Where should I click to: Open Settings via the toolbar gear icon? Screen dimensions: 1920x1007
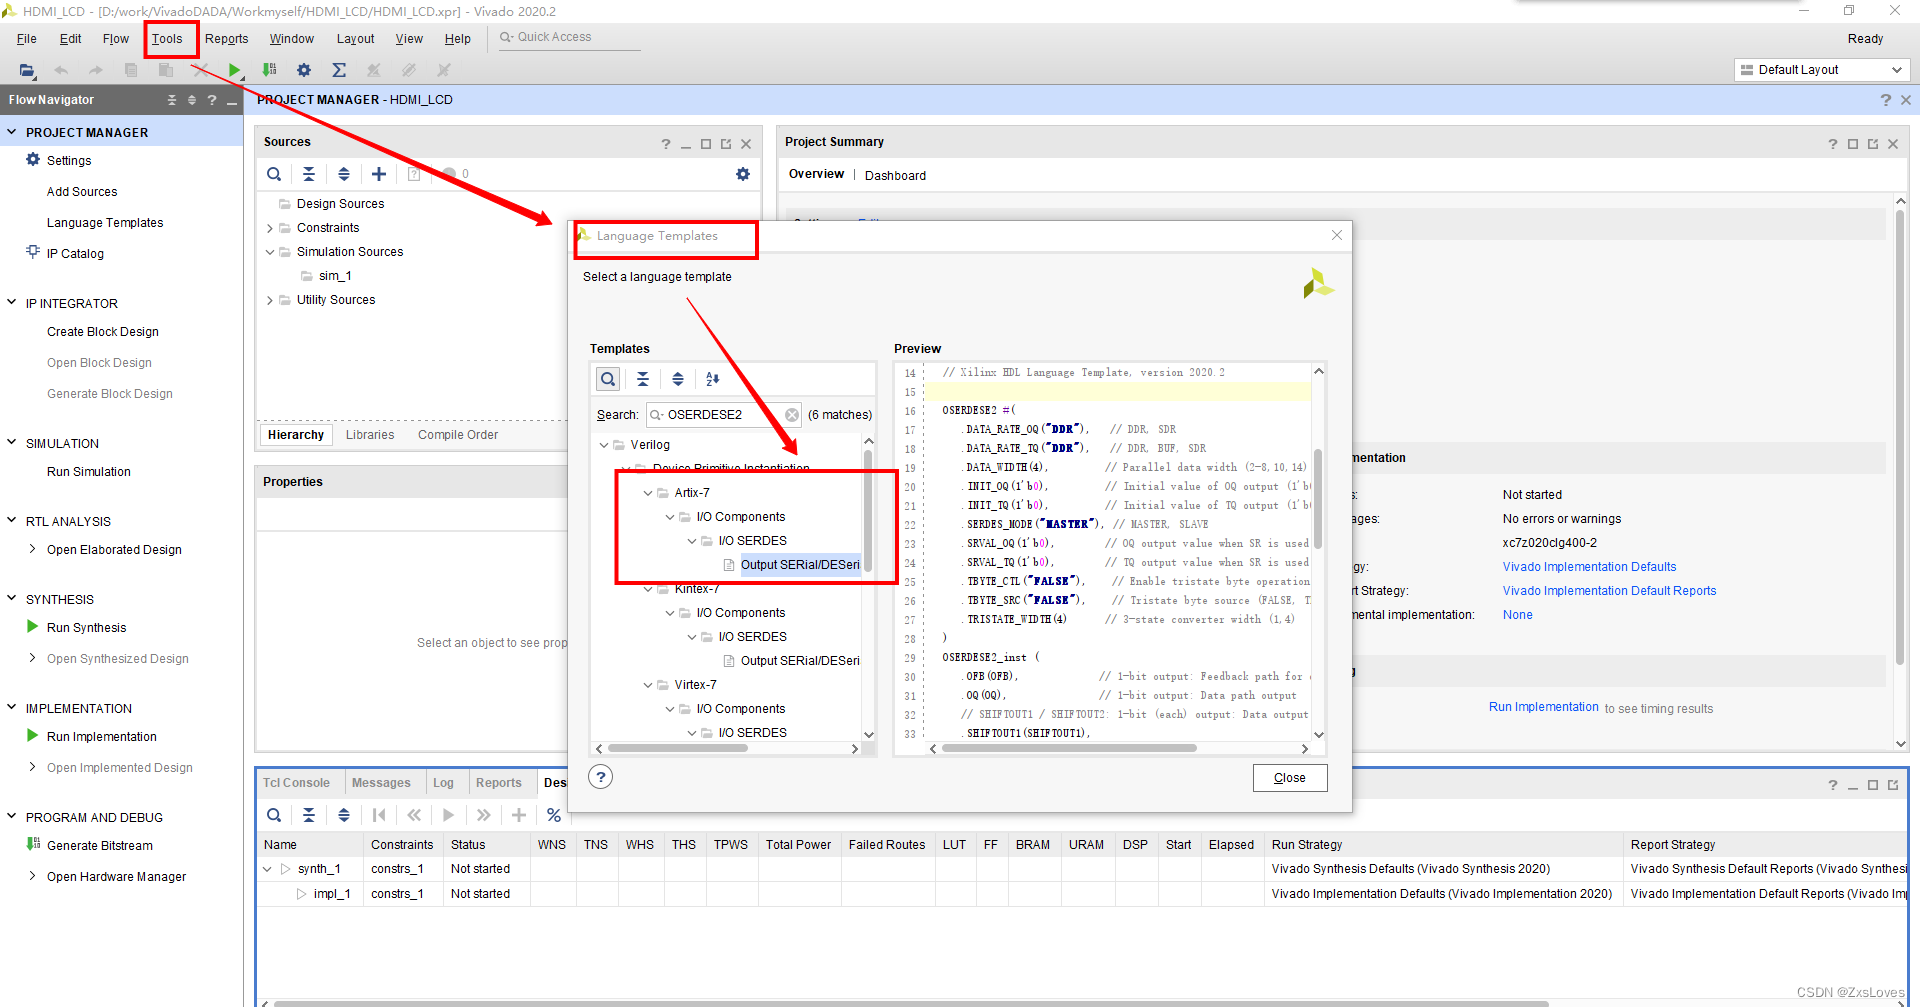304,70
